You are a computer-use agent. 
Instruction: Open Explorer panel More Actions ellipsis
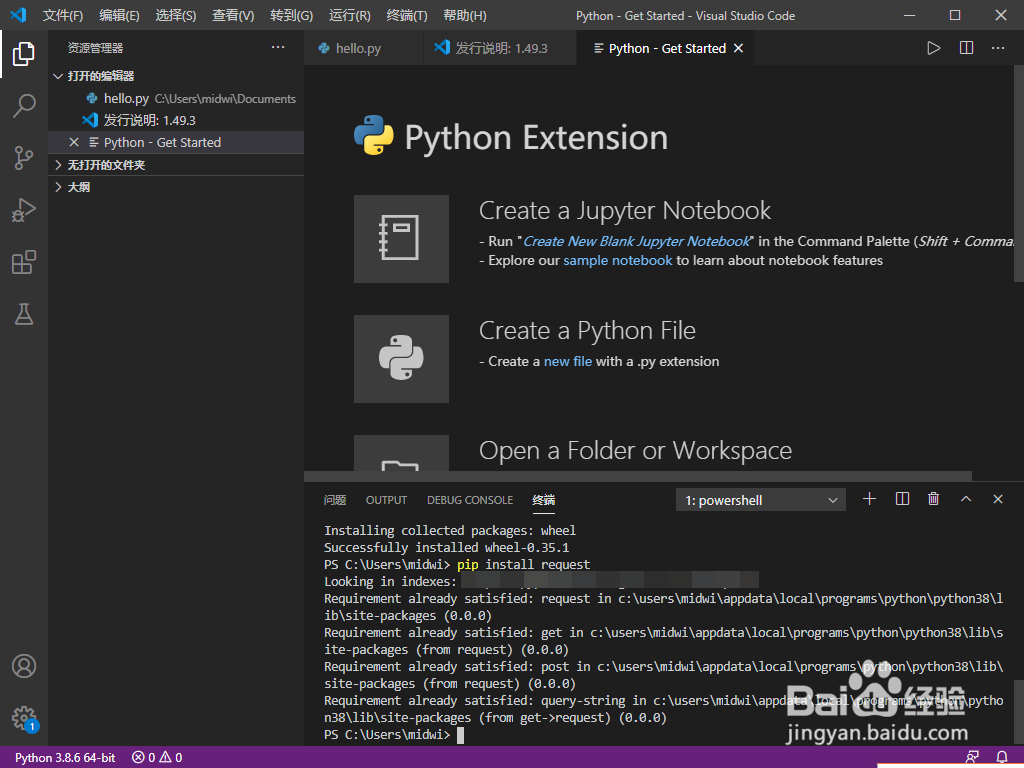(278, 47)
